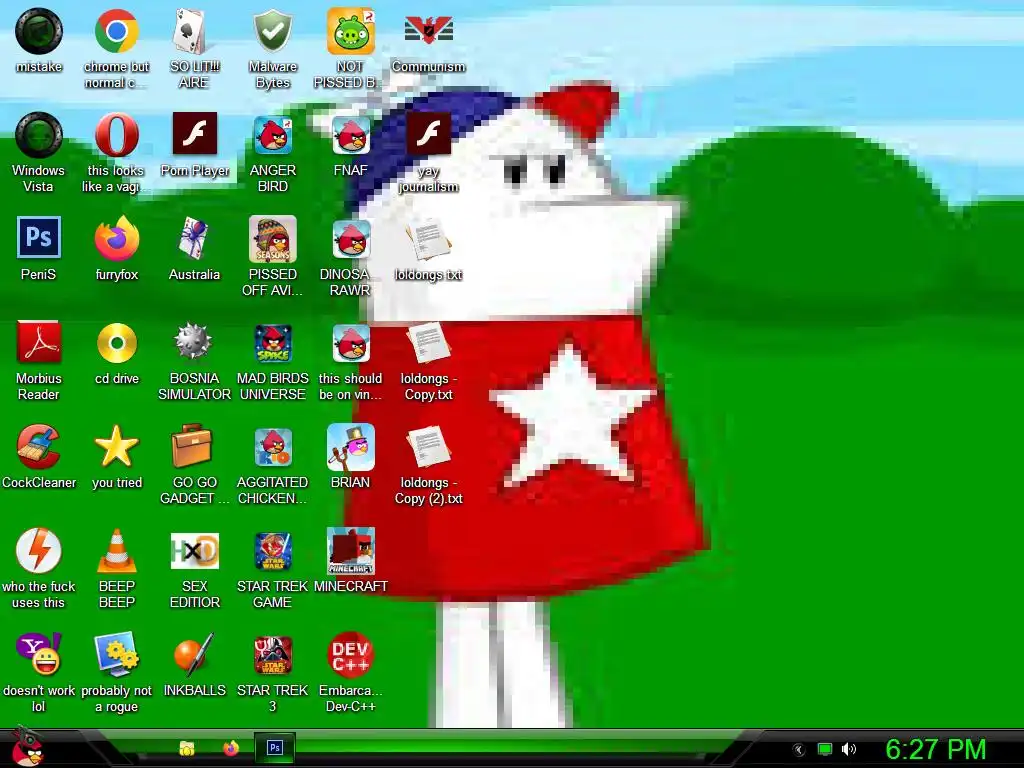
Task: Open the 'loldongs - Copy (2).txt' file
Action: click(x=428, y=447)
